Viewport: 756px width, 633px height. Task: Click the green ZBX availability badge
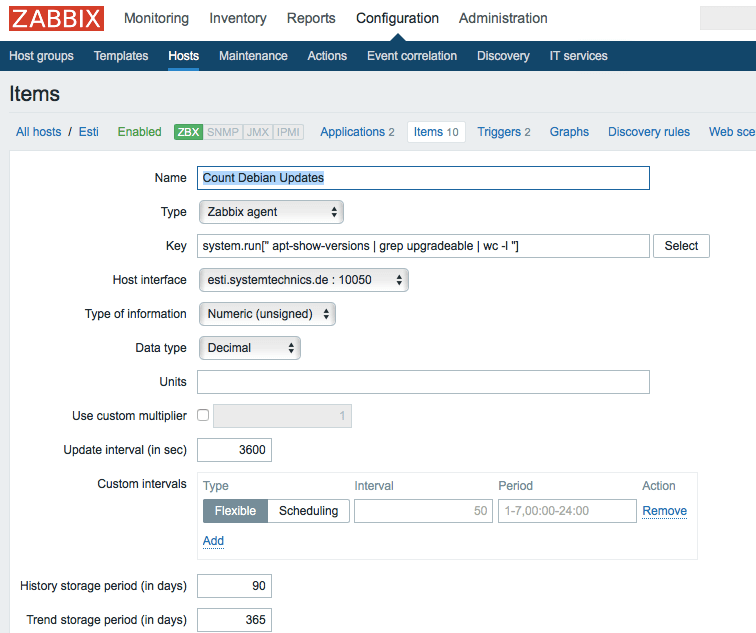click(189, 132)
